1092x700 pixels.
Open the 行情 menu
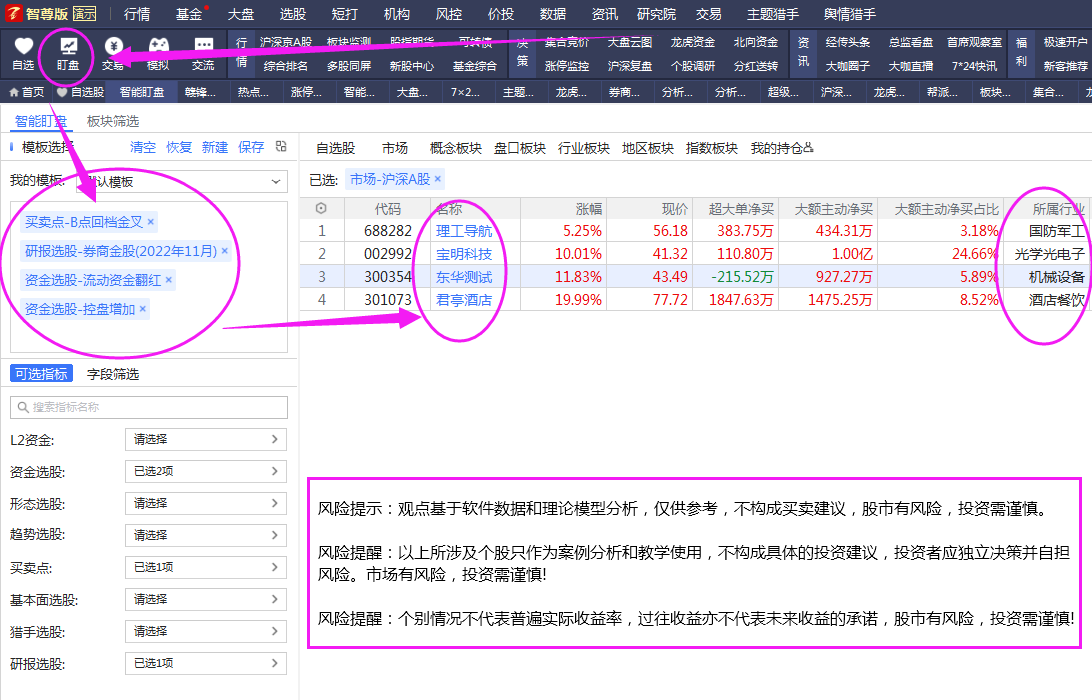pyautogui.click(x=136, y=14)
